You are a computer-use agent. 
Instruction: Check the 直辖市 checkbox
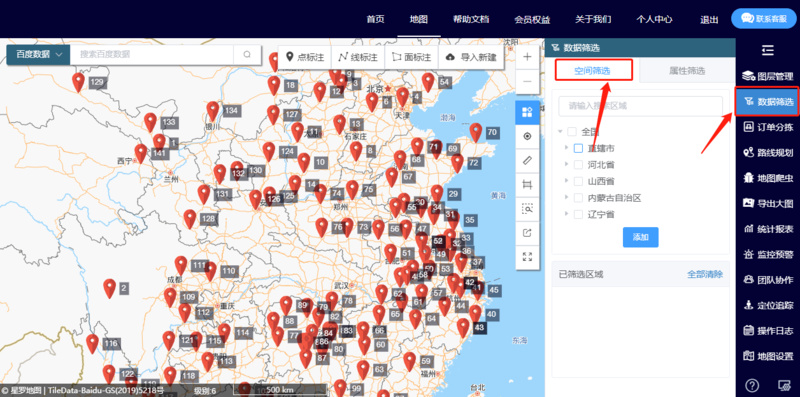[x=578, y=148]
